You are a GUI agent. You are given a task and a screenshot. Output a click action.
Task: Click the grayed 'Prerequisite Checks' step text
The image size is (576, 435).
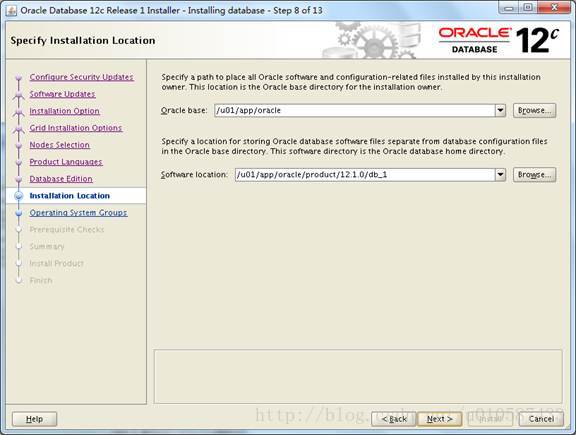point(67,230)
